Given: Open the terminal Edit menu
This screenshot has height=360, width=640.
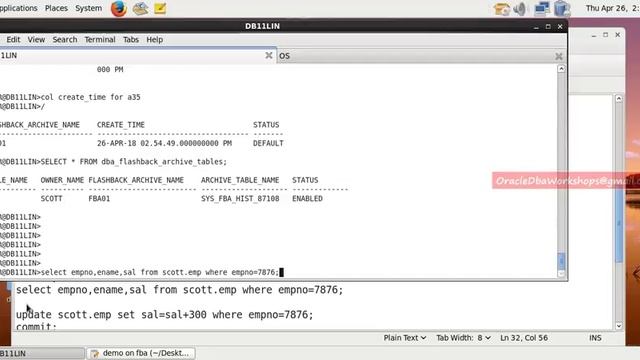Looking at the screenshot, I should [13, 40].
